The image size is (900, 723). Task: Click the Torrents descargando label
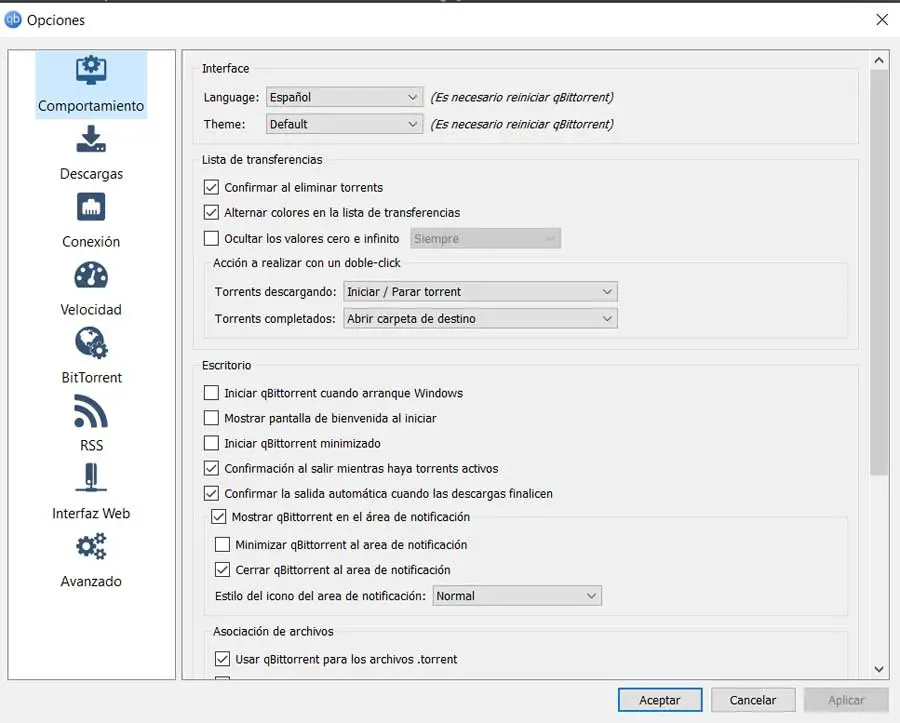click(275, 291)
